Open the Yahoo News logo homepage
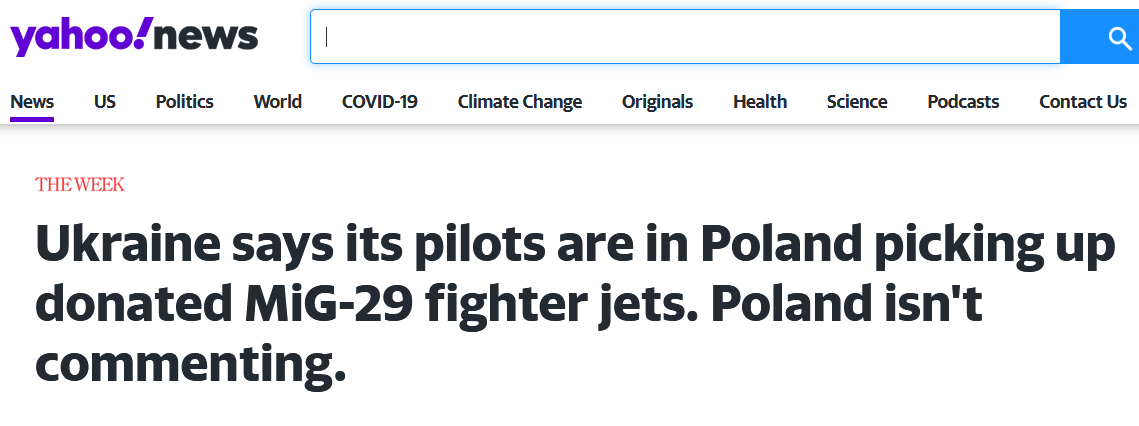The width and height of the screenshot is (1139, 426). point(134,36)
